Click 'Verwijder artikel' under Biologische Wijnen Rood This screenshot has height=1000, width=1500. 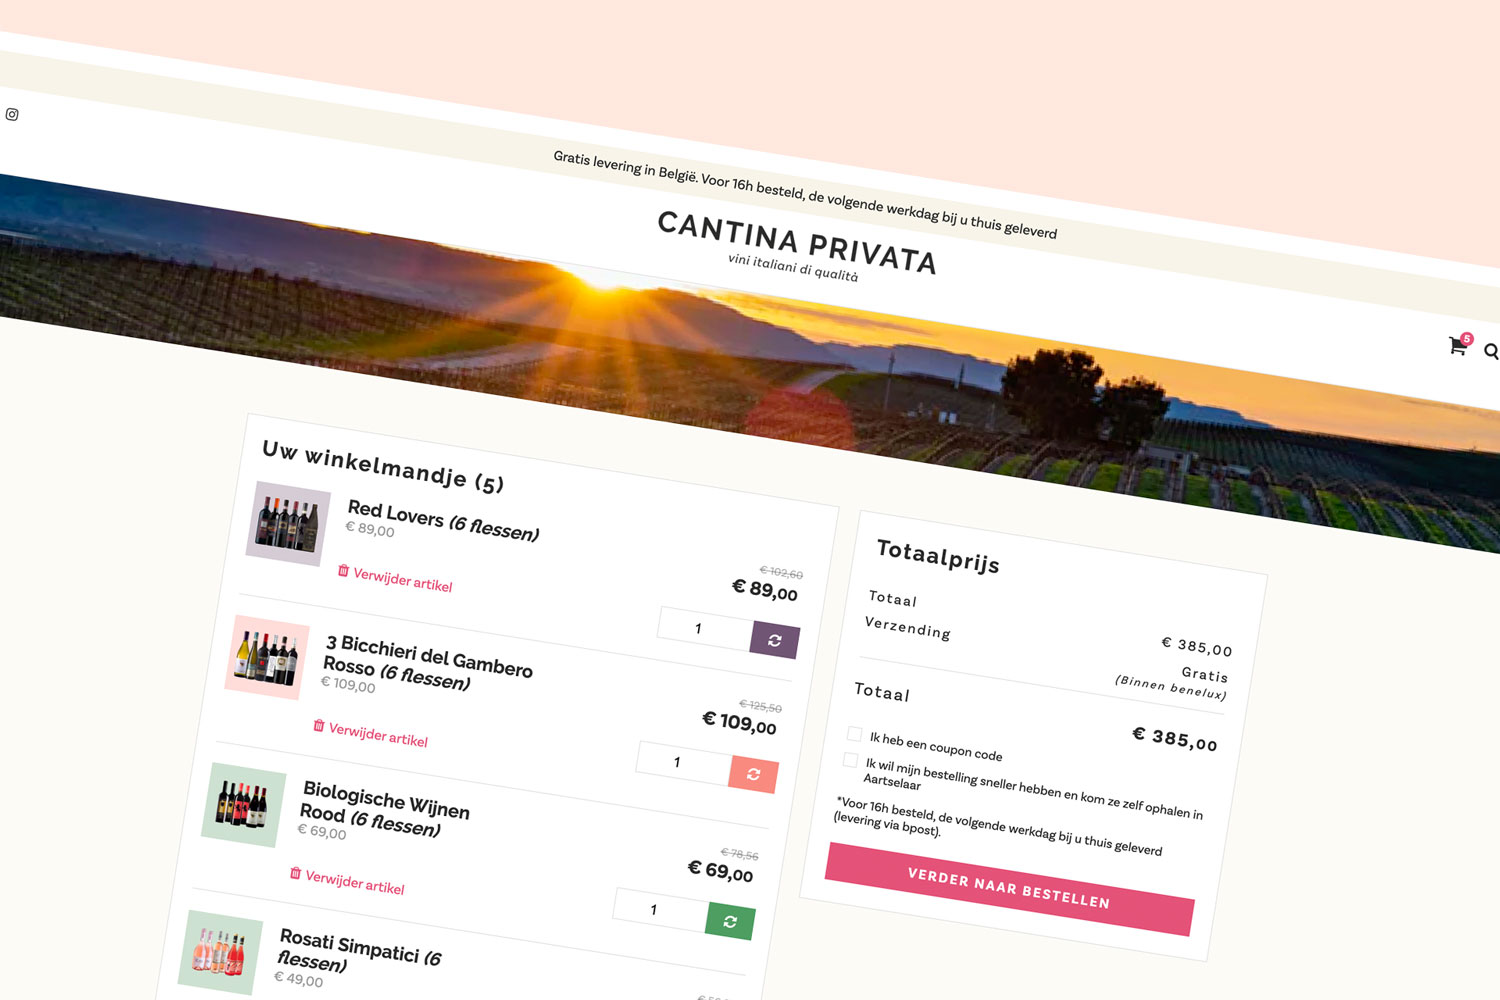pyautogui.click(x=355, y=881)
